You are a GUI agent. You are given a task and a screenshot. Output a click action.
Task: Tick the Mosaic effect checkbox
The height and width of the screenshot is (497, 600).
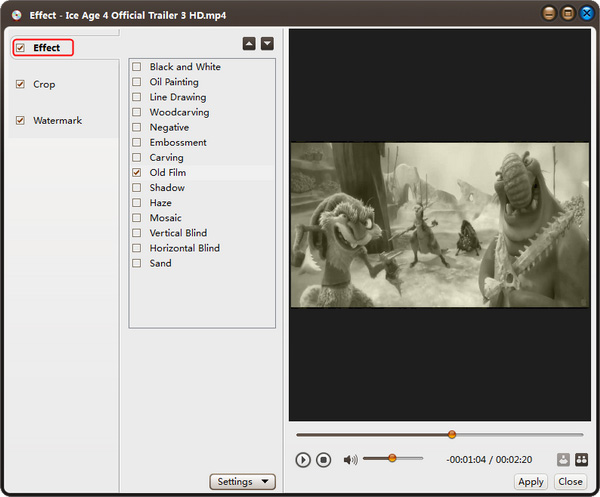137,218
